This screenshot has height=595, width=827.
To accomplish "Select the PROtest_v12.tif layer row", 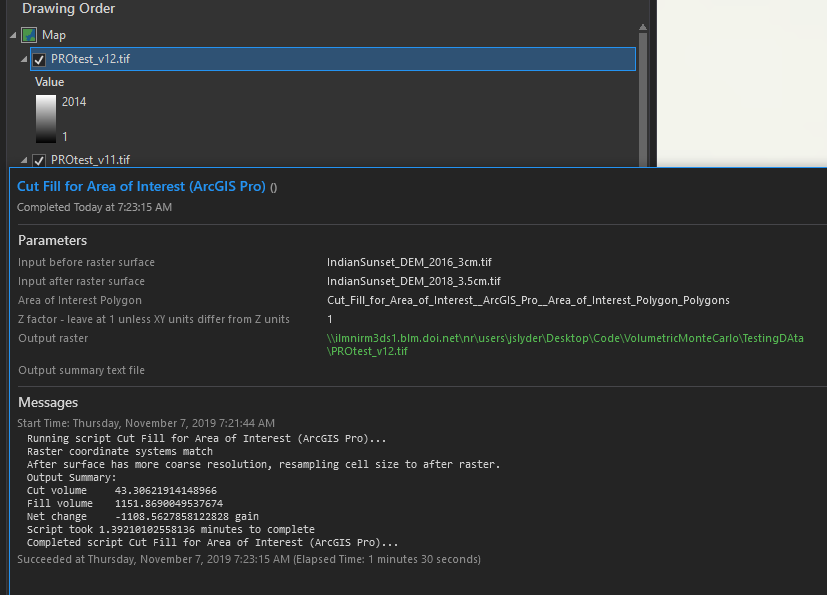I will (x=333, y=59).
